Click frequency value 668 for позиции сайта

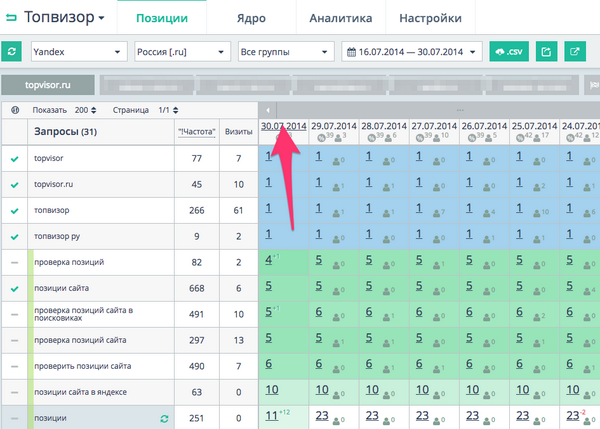pos(197,289)
